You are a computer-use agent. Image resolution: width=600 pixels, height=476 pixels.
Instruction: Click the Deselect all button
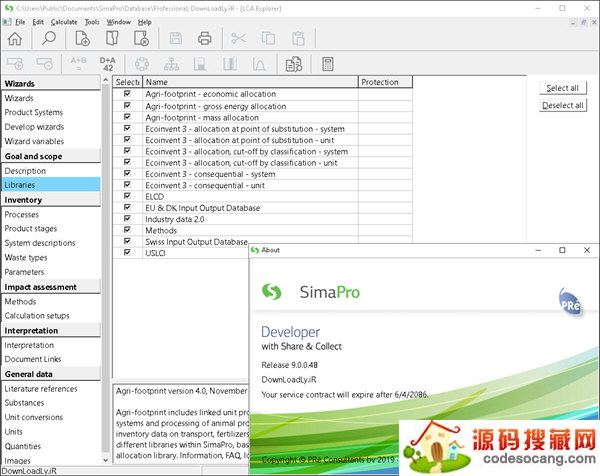point(562,105)
